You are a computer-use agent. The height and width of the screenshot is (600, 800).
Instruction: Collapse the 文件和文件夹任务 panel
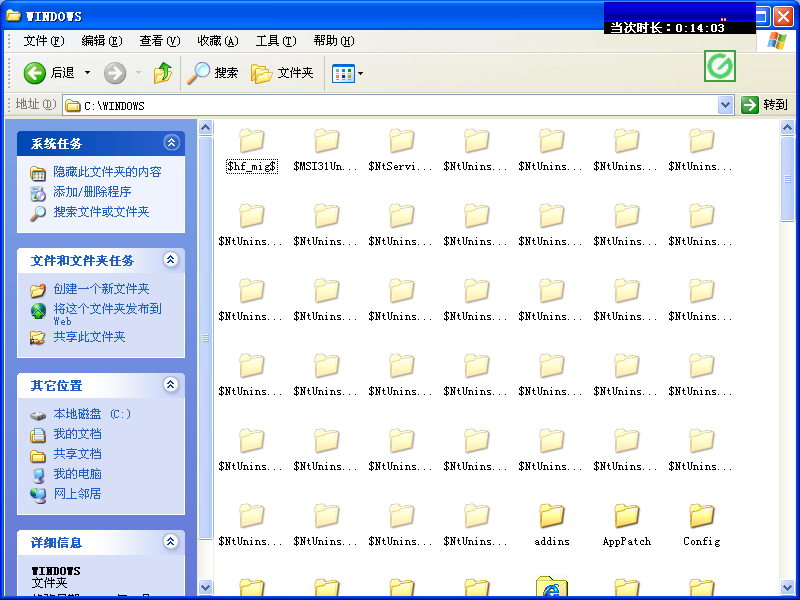pos(171,260)
